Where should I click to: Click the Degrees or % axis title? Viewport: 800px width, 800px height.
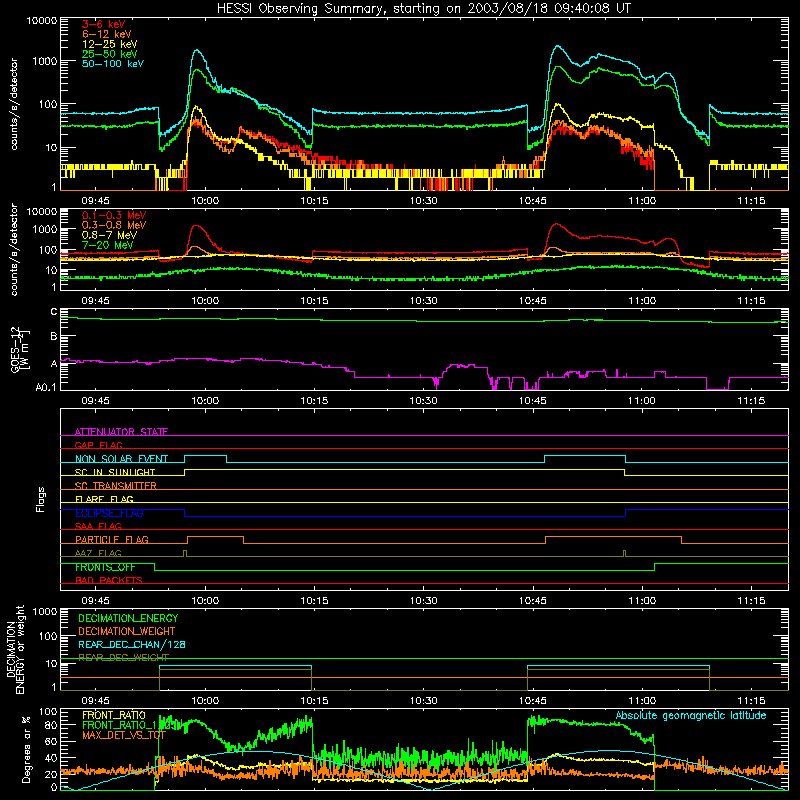pyautogui.click(x=27, y=749)
